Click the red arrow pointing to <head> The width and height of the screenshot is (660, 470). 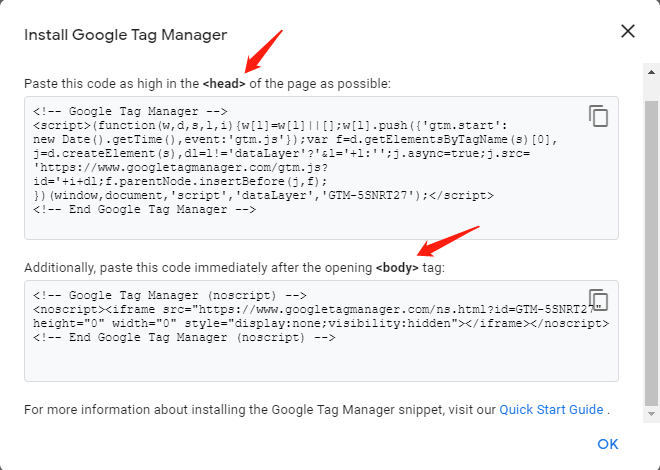263,51
